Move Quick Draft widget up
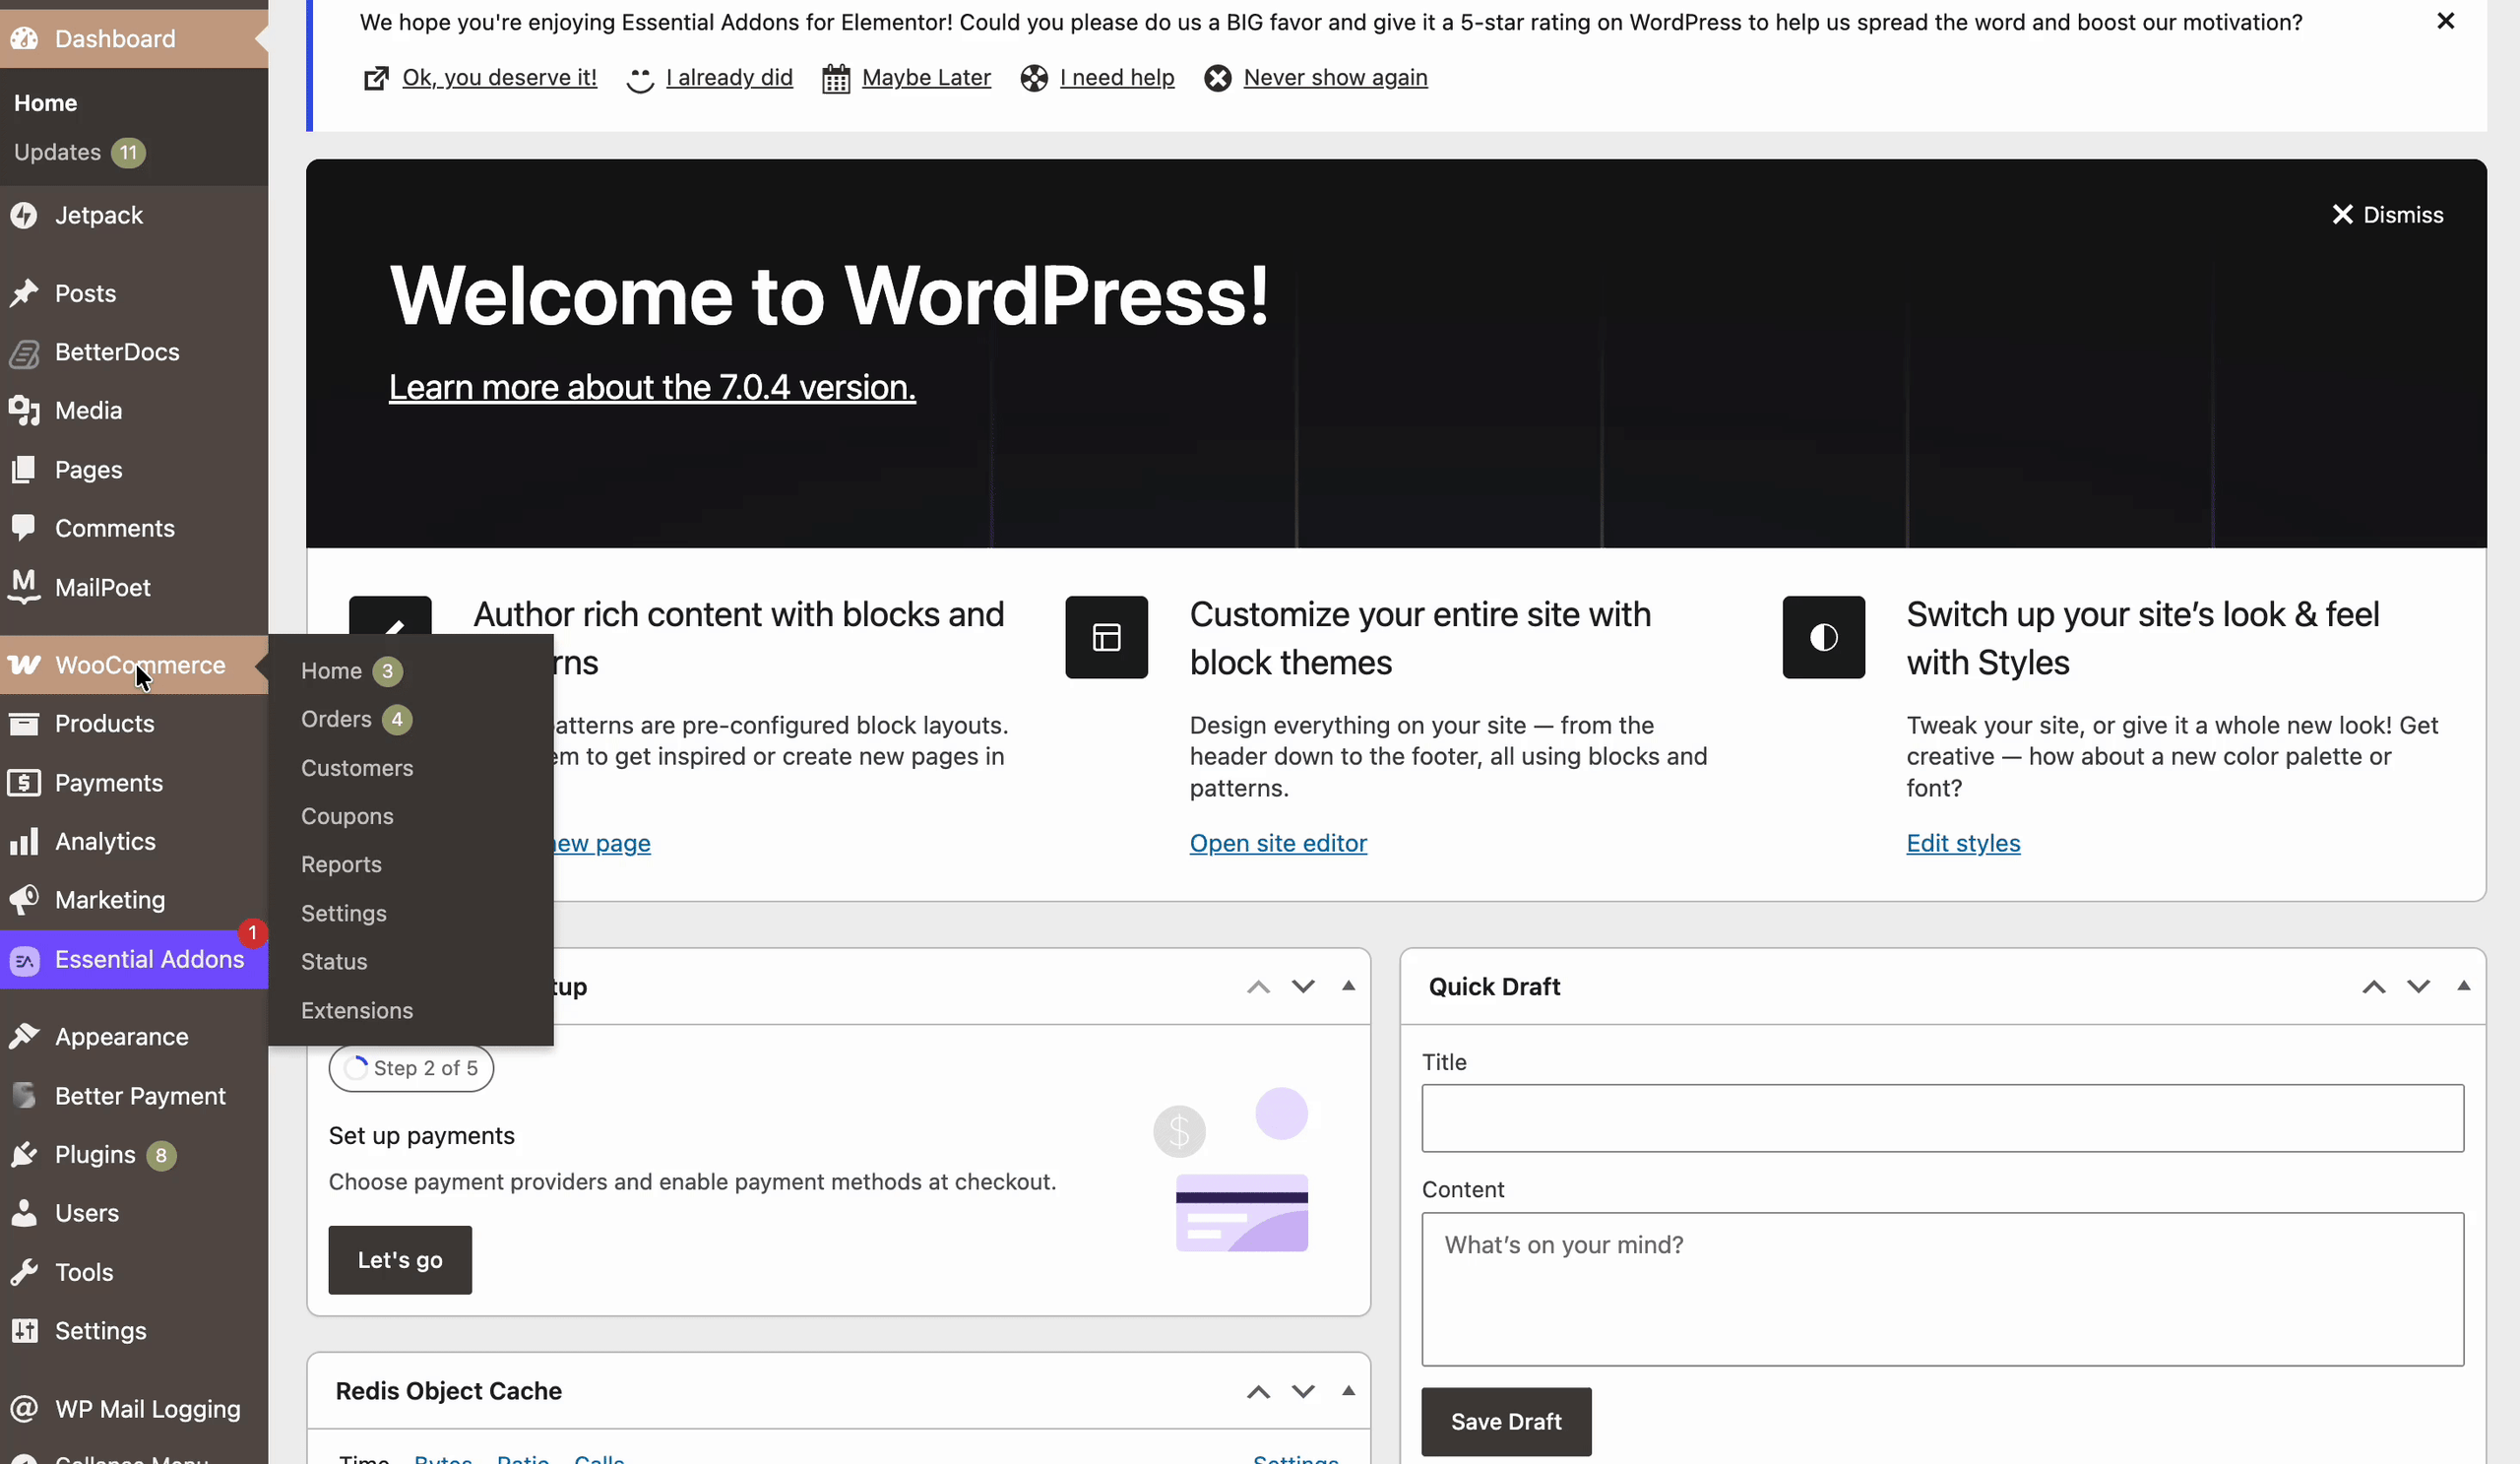The height and width of the screenshot is (1464, 2520). [x=2373, y=986]
